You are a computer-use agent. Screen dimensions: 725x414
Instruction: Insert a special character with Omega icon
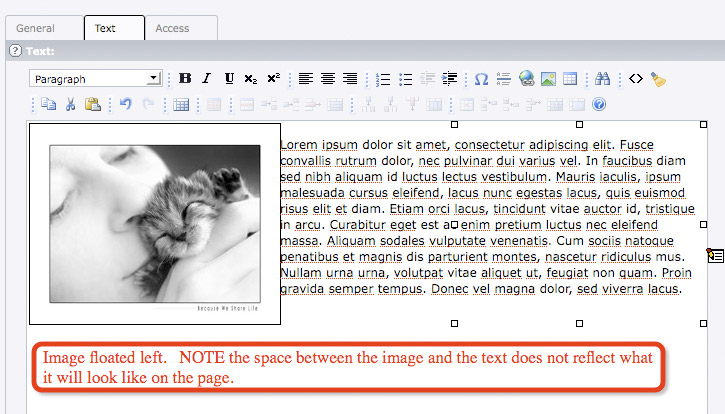click(x=481, y=79)
